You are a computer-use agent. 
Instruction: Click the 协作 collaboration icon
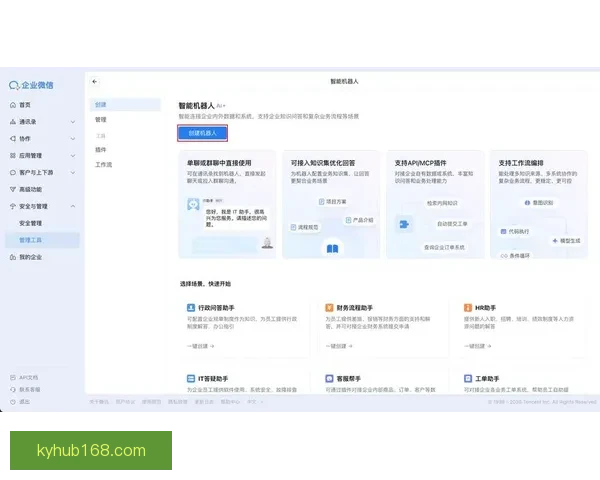[x=13, y=139]
